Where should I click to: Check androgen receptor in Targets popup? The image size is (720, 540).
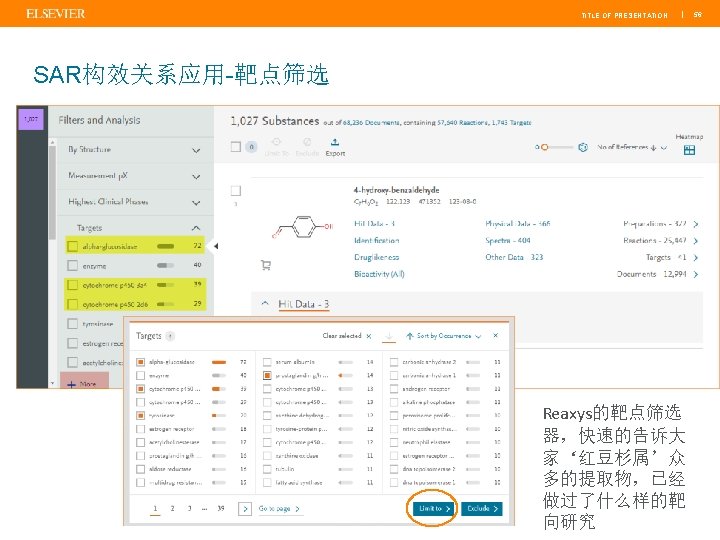(394, 389)
